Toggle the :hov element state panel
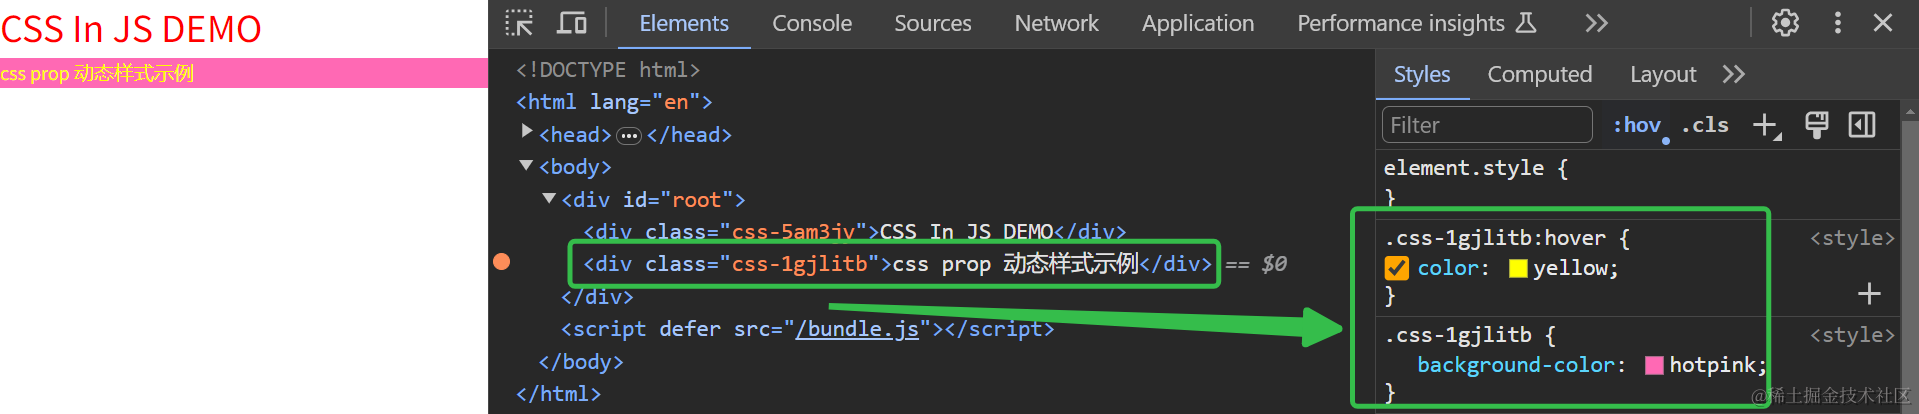This screenshot has height=414, width=1919. pos(1636,125)
